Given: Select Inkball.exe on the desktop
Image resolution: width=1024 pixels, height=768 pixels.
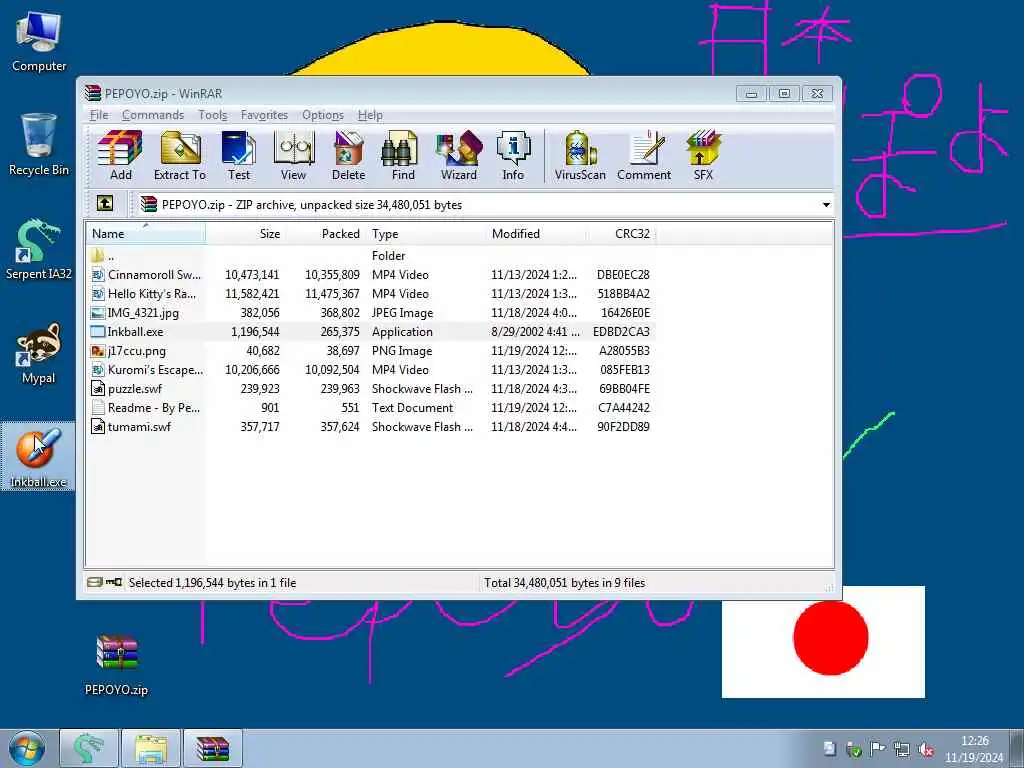Looking at the screenshot, I should (39, 457).
